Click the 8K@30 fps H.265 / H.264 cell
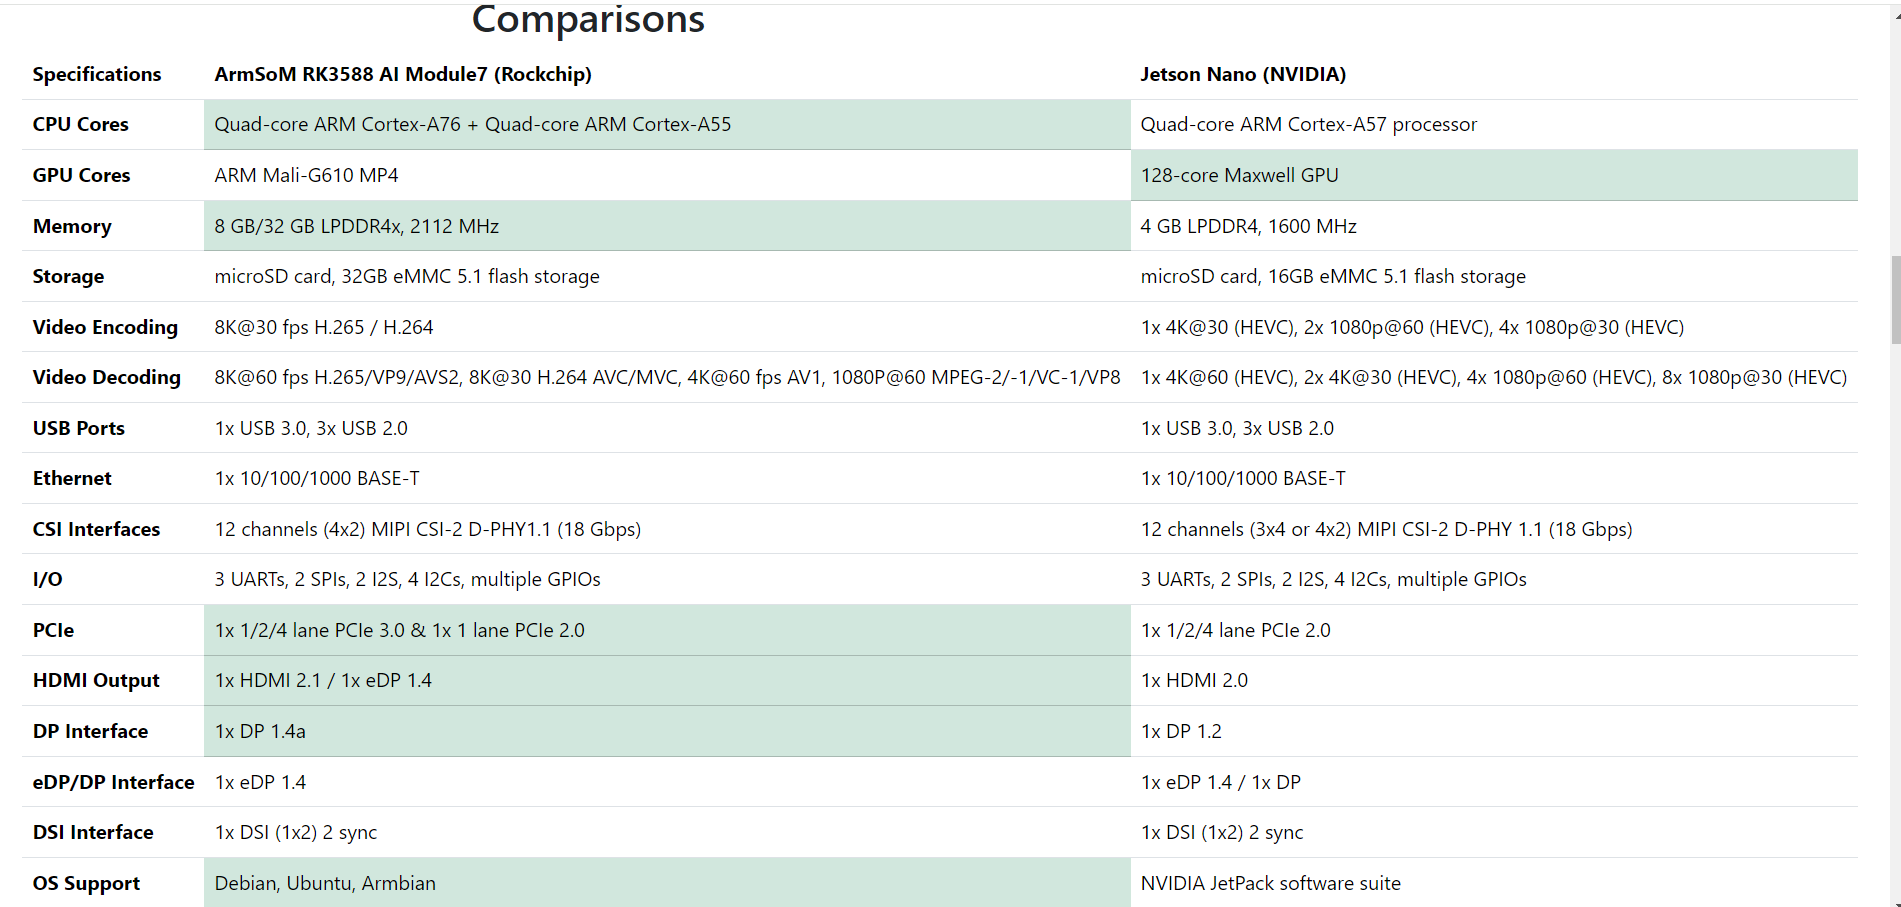 323,327
